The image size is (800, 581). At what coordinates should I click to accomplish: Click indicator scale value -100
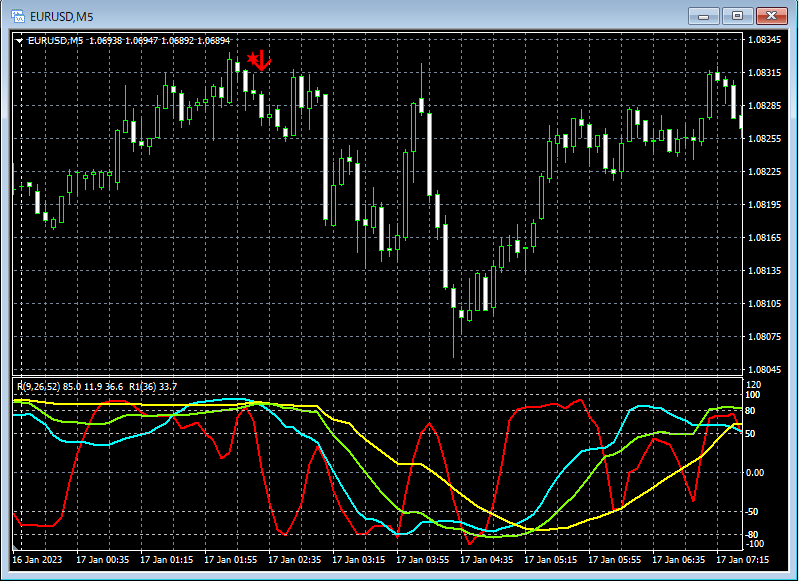(x=755, y=544)
